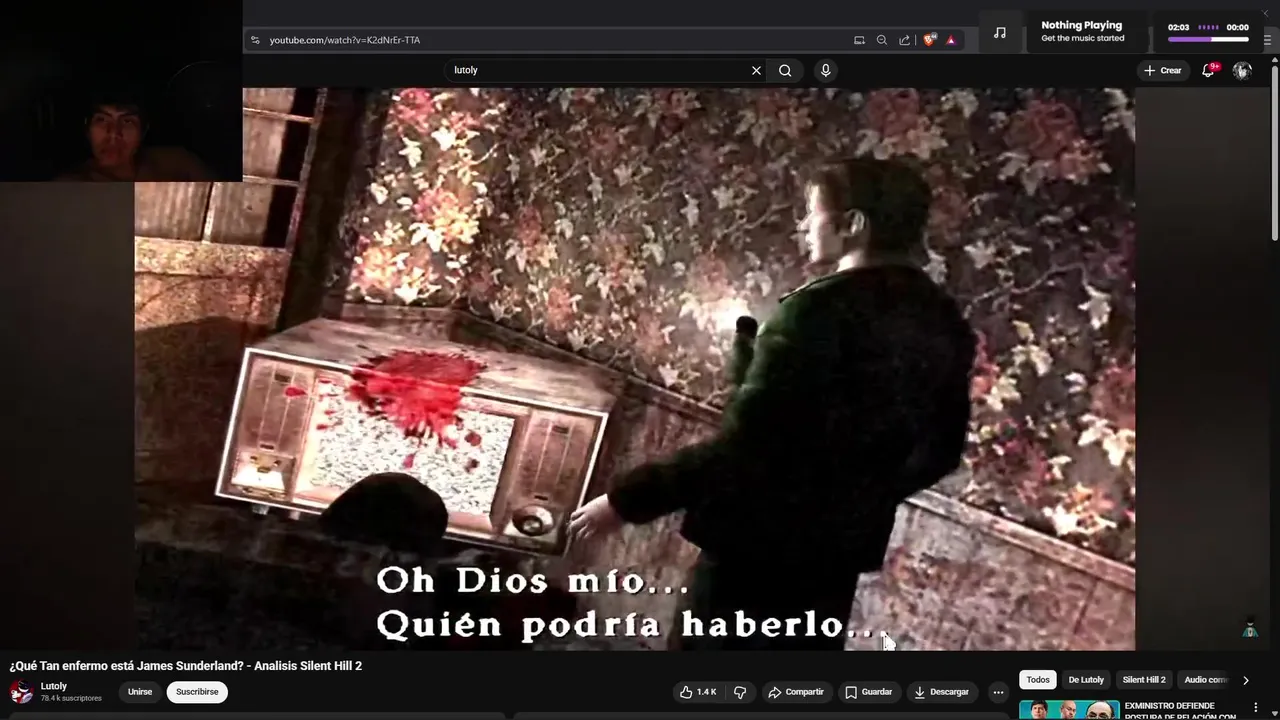Click the 'Descargar' download button
The image size is (1280, 720).
click(x=941, y=692)
